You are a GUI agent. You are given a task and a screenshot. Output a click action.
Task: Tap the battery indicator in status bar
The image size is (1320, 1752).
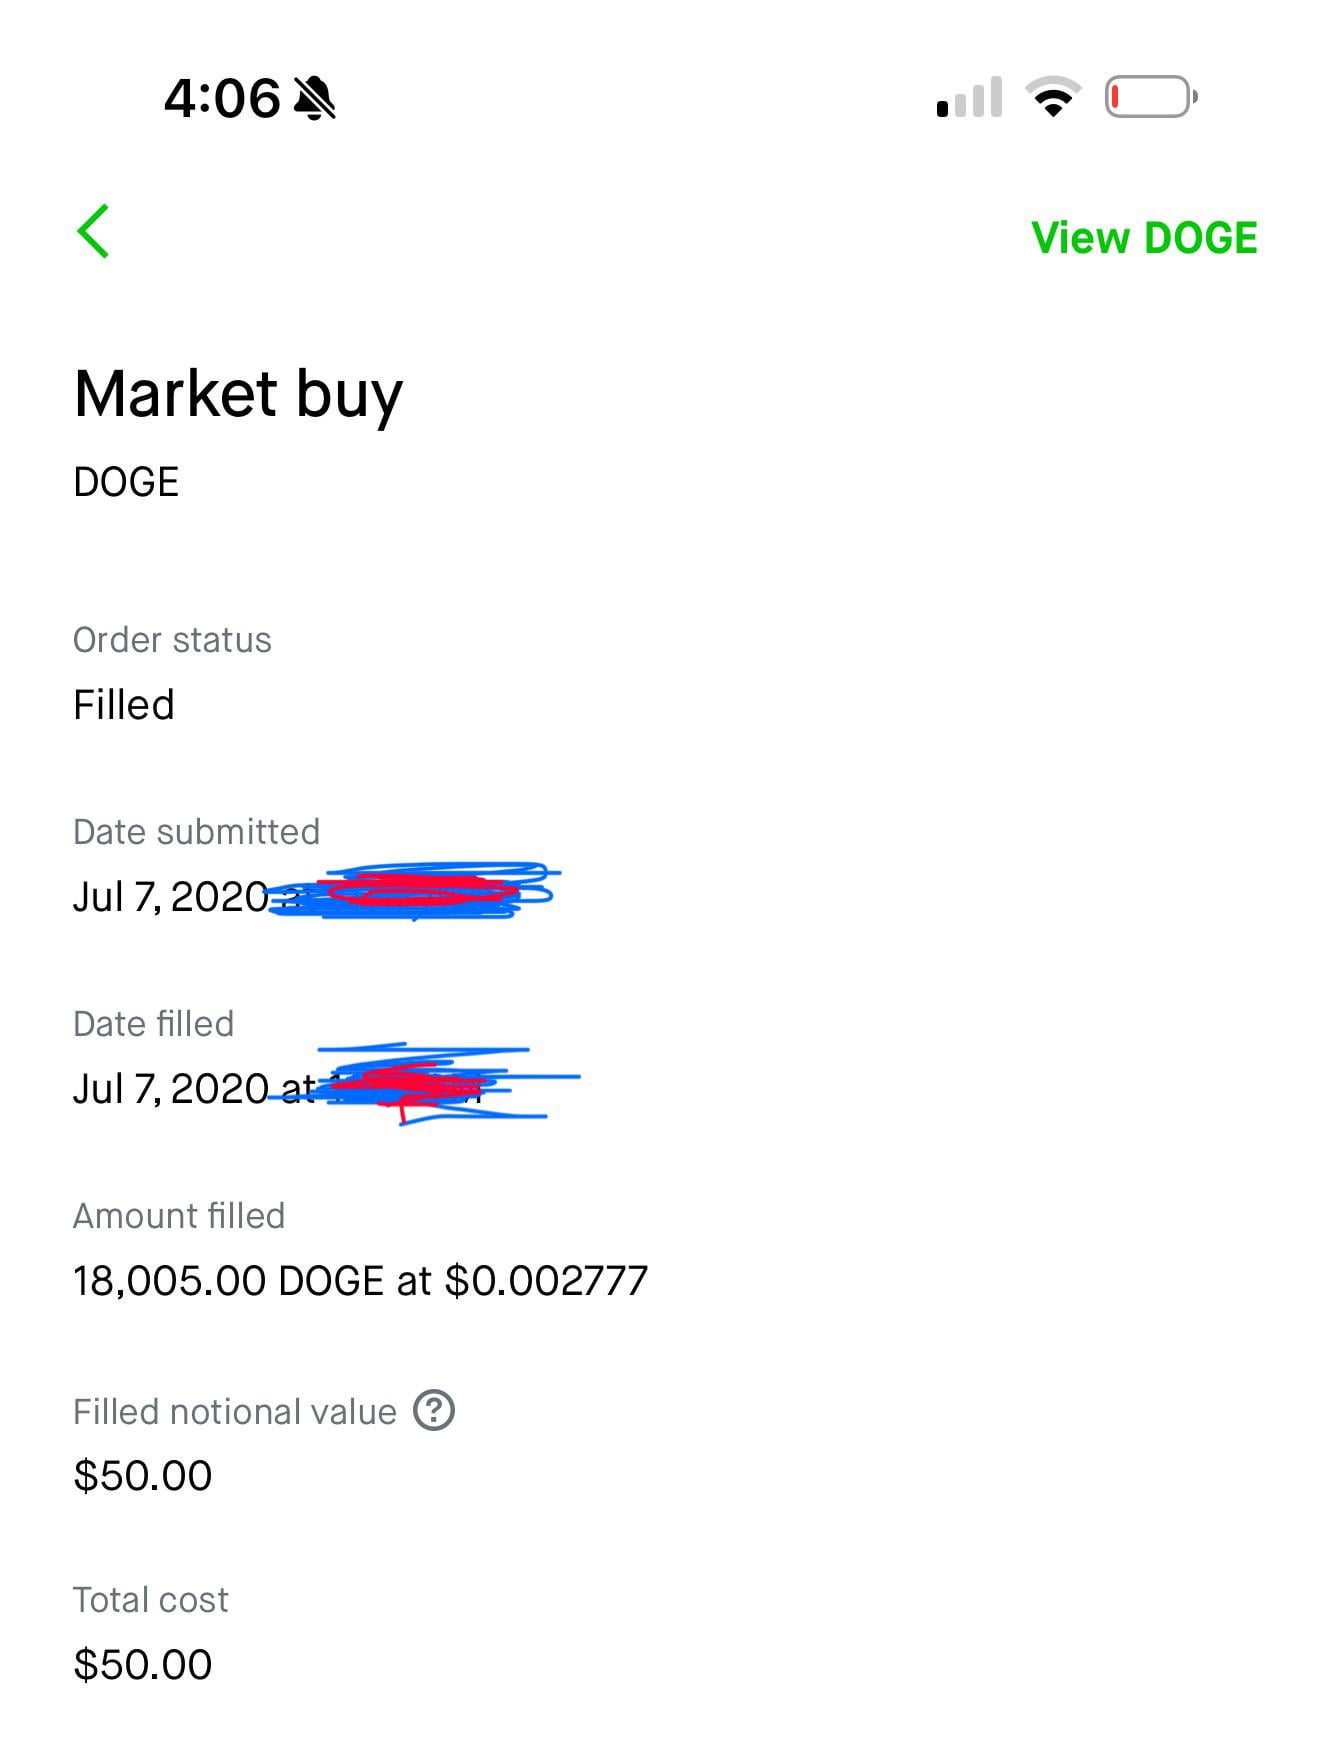click(x=1150, y=97)
